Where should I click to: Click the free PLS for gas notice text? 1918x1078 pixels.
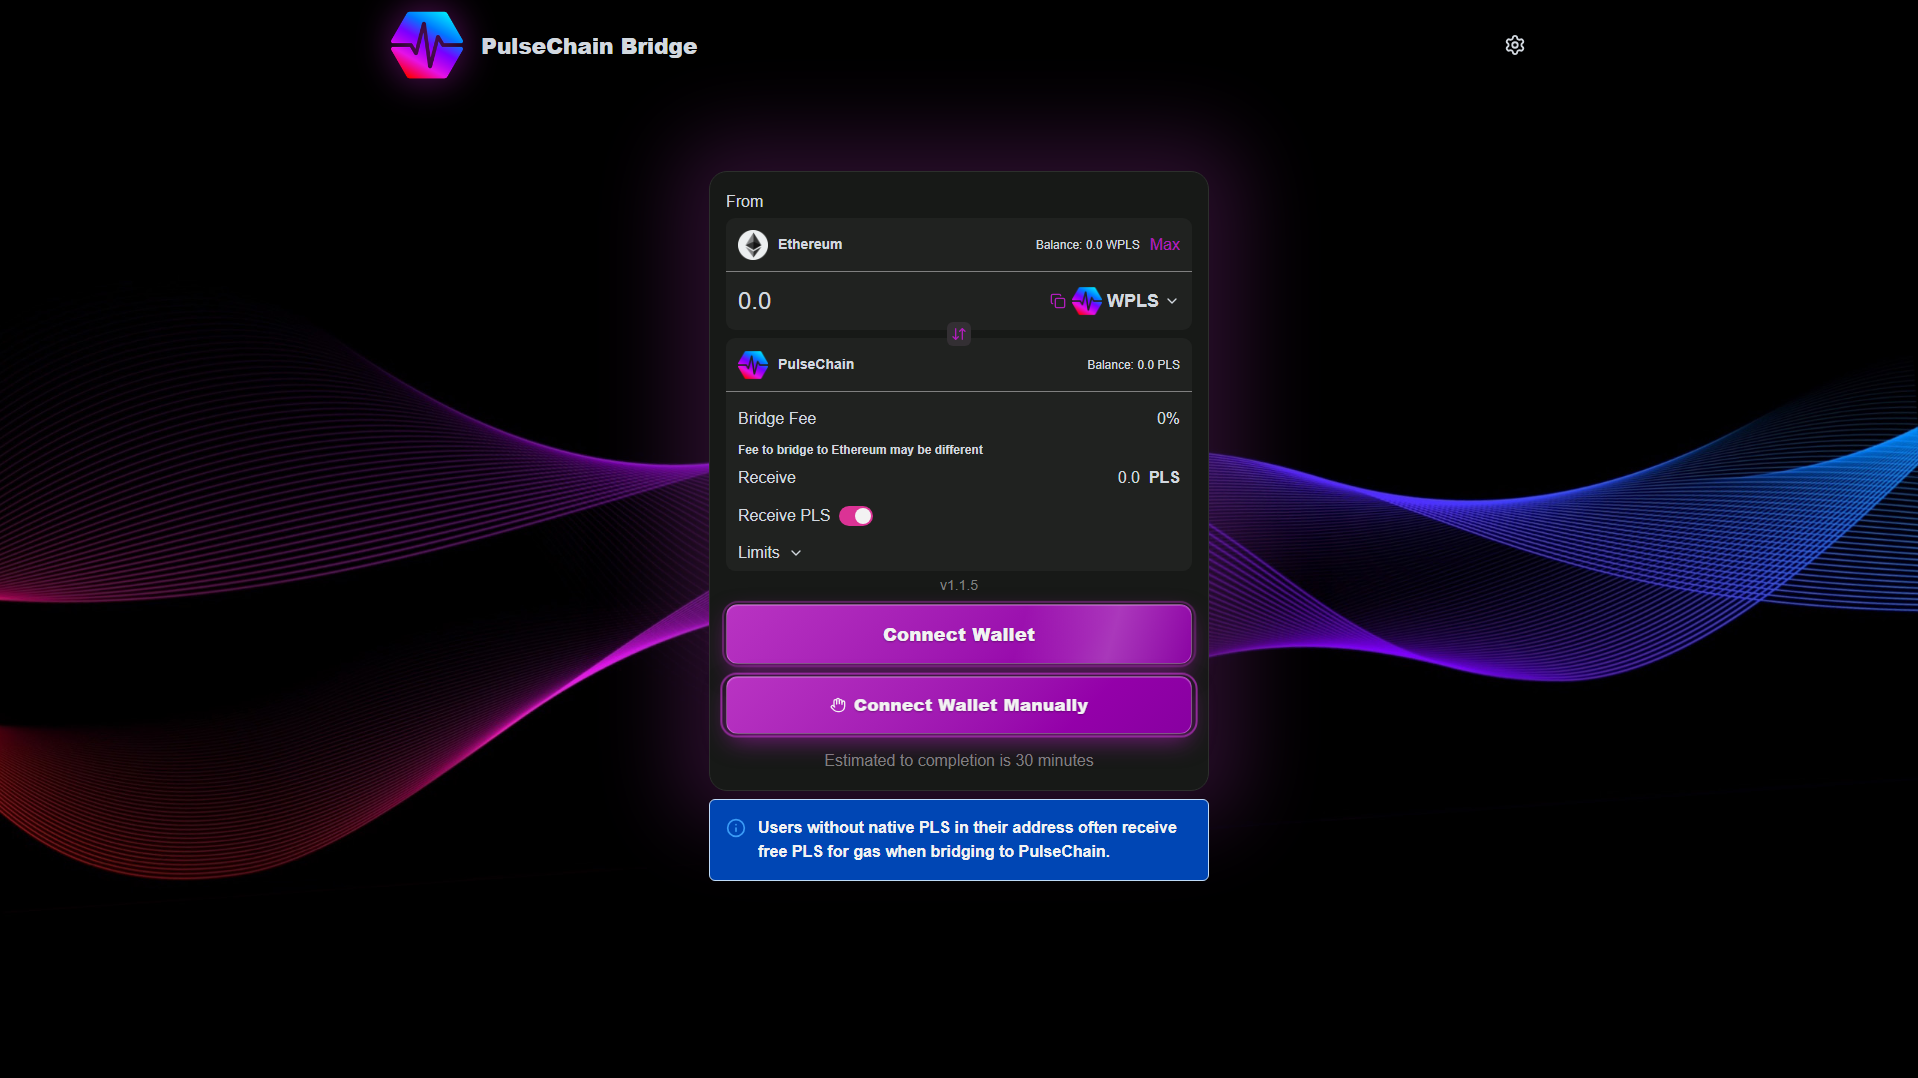click(967, 840)
